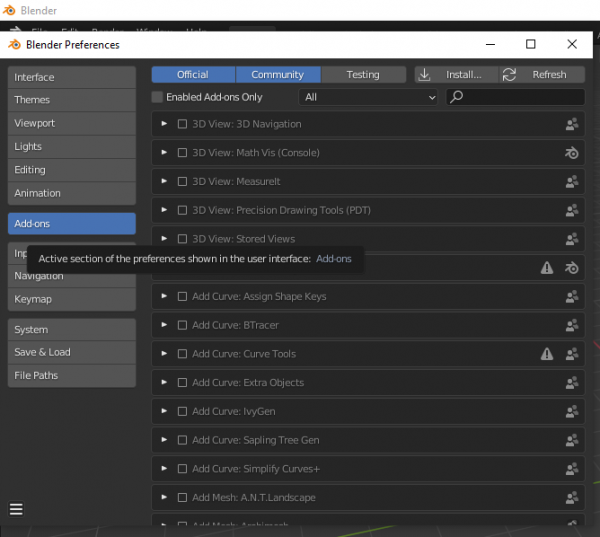Expand 3D Navigation add-on details
The width and height of the screenshot is (600, 537).
click(x=164, y=124)
